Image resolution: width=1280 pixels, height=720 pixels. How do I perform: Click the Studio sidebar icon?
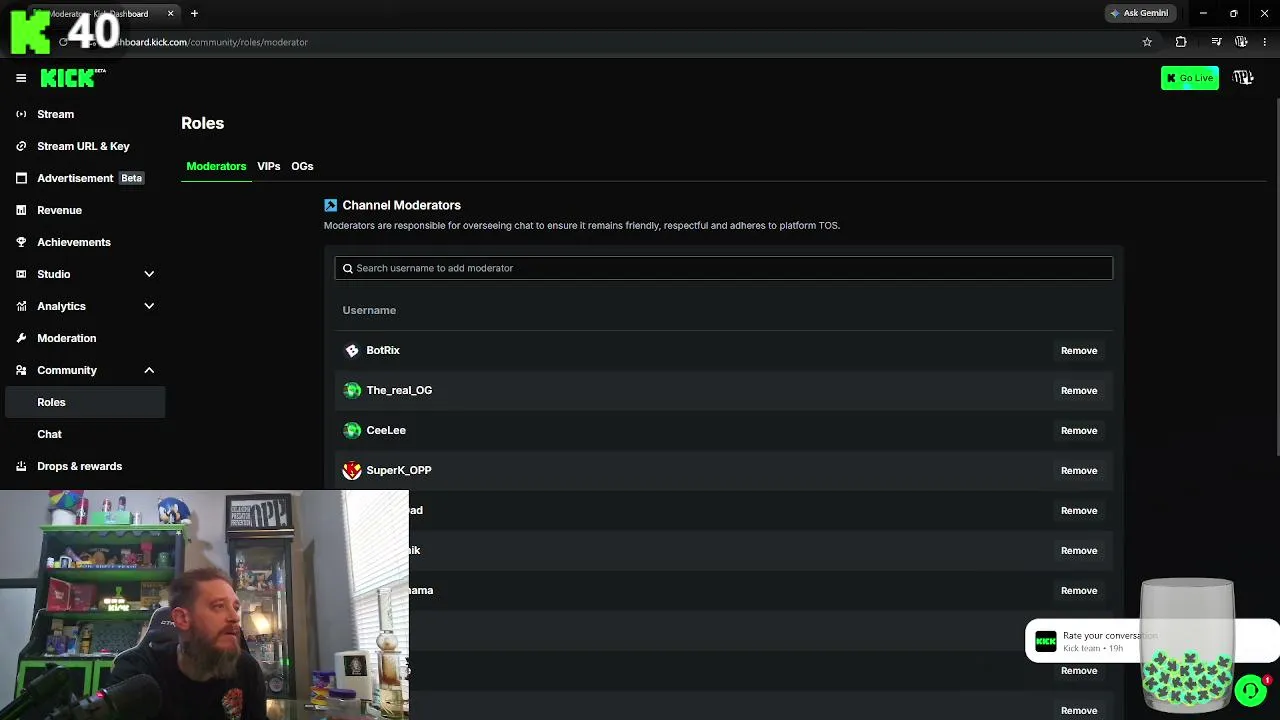[x=21, y=274]
